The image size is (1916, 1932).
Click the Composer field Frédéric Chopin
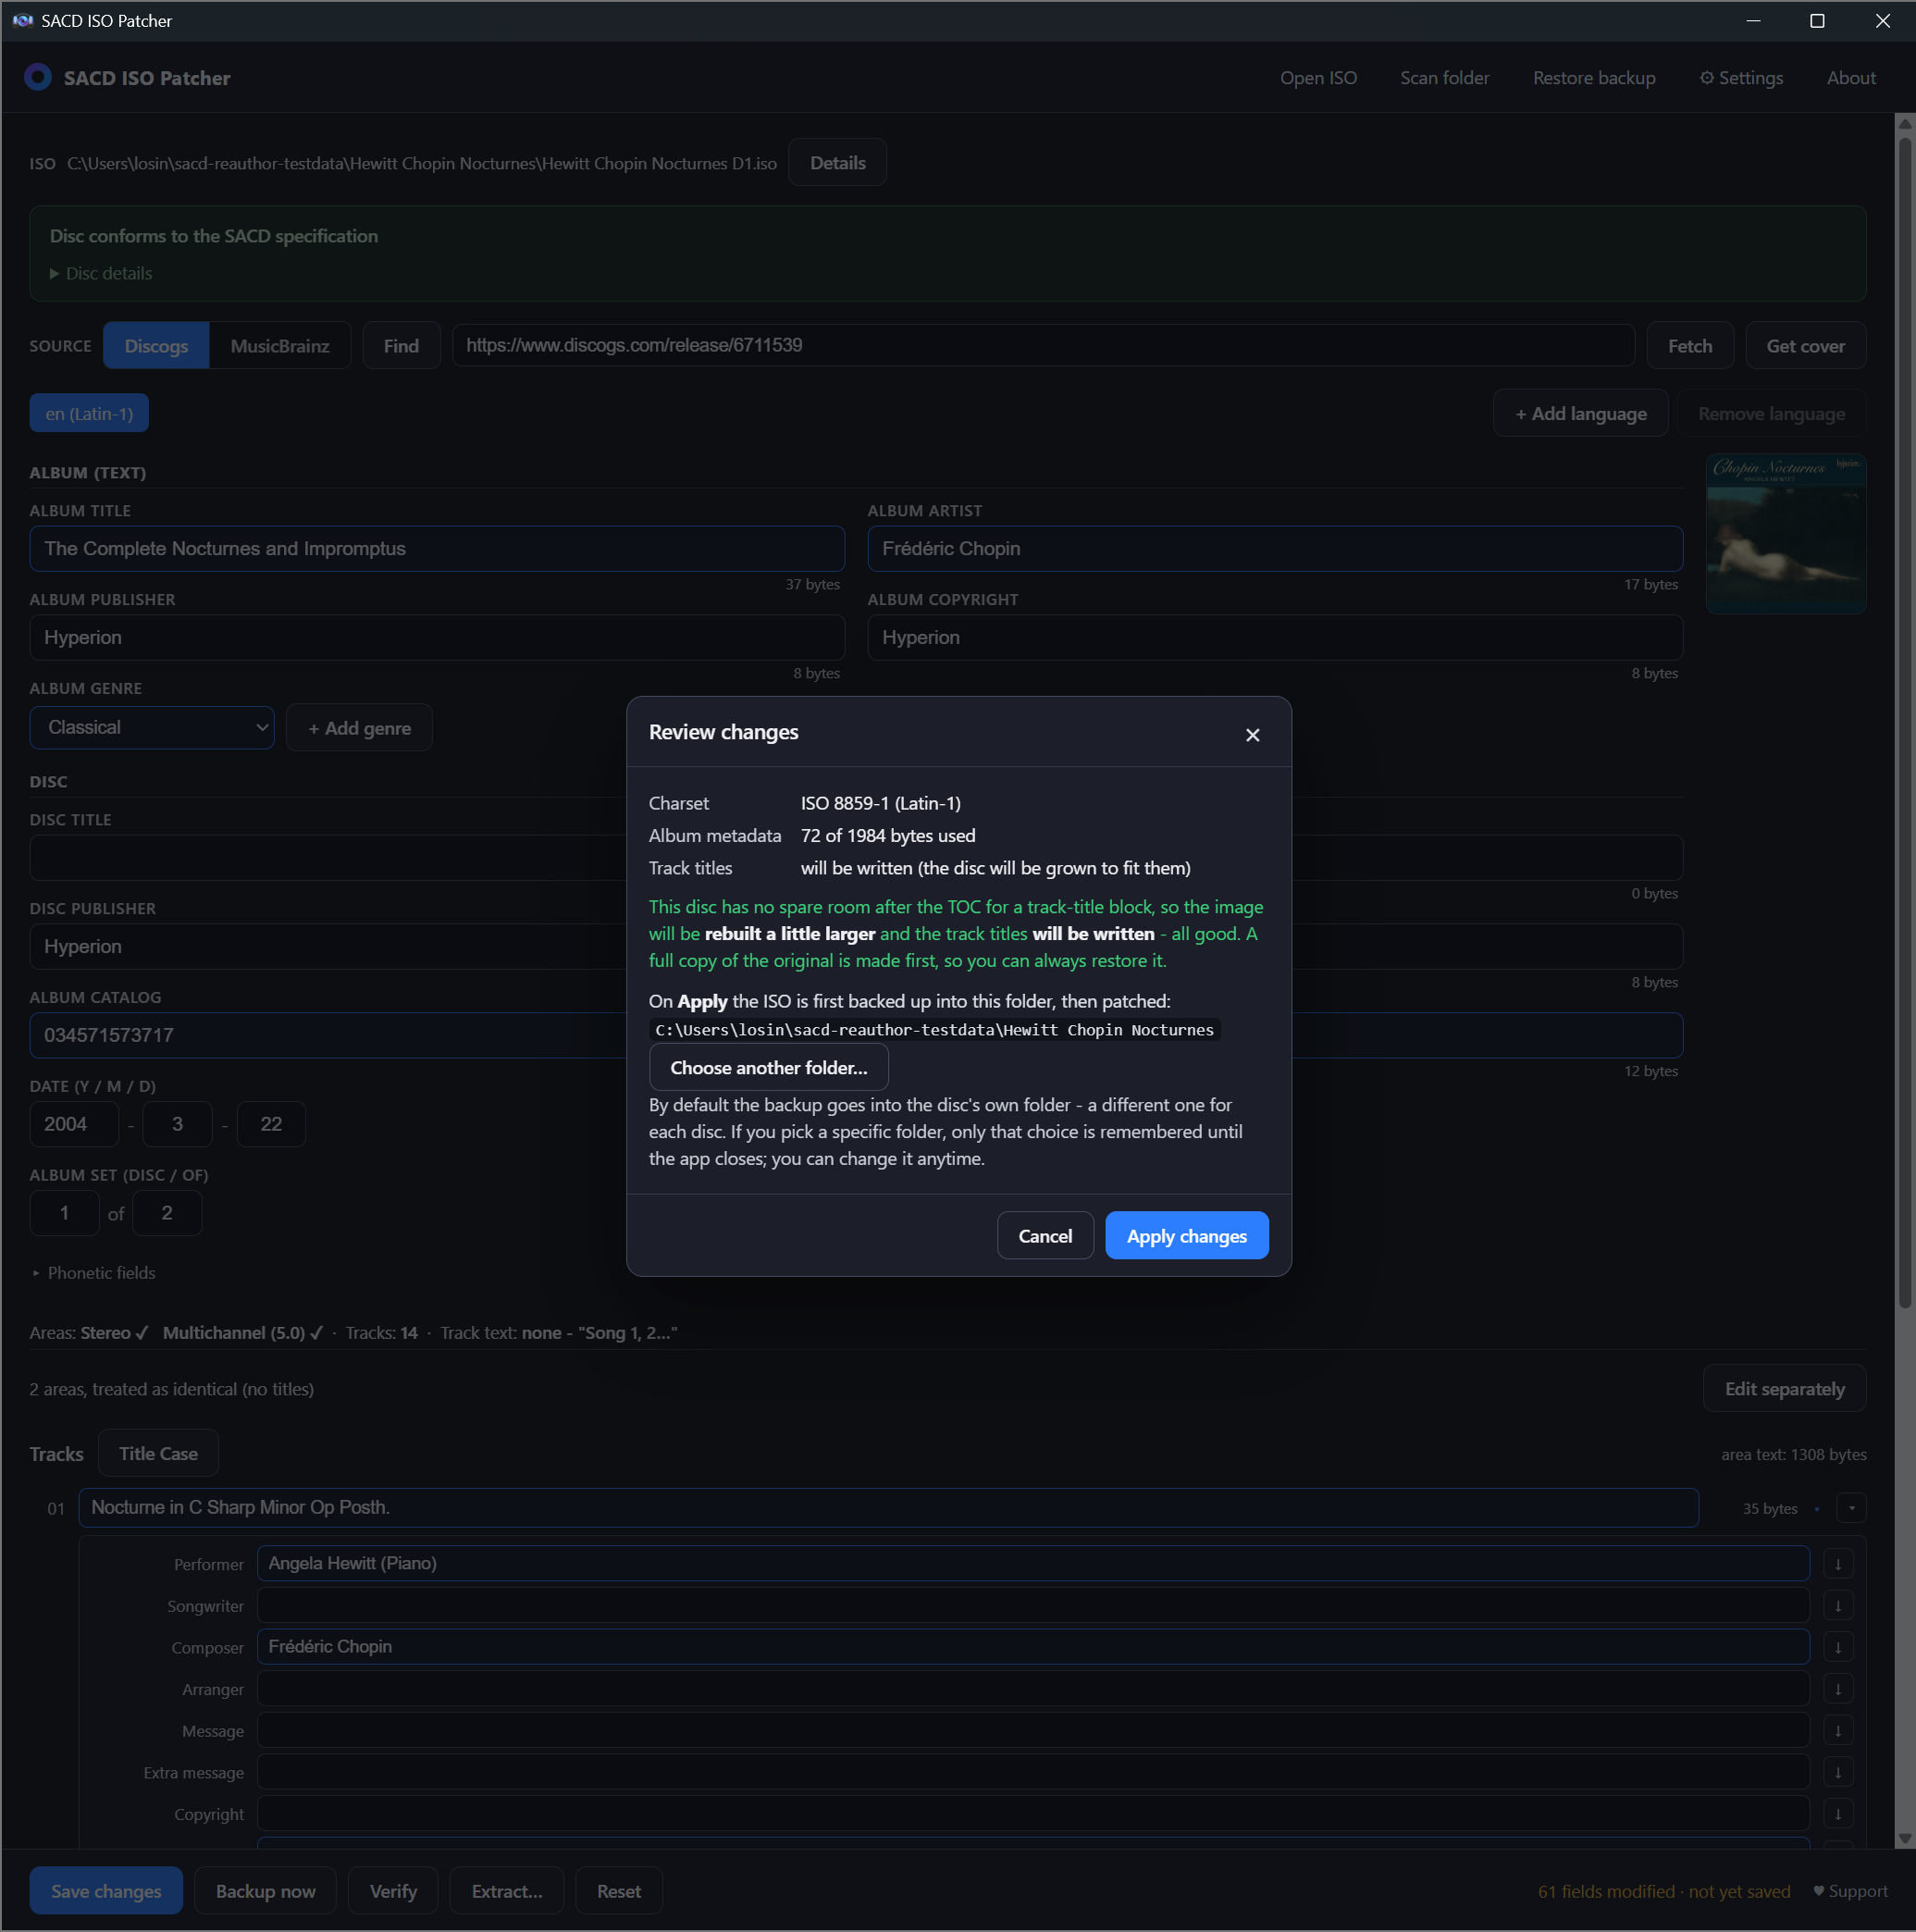click(x=1033, y=1647)
